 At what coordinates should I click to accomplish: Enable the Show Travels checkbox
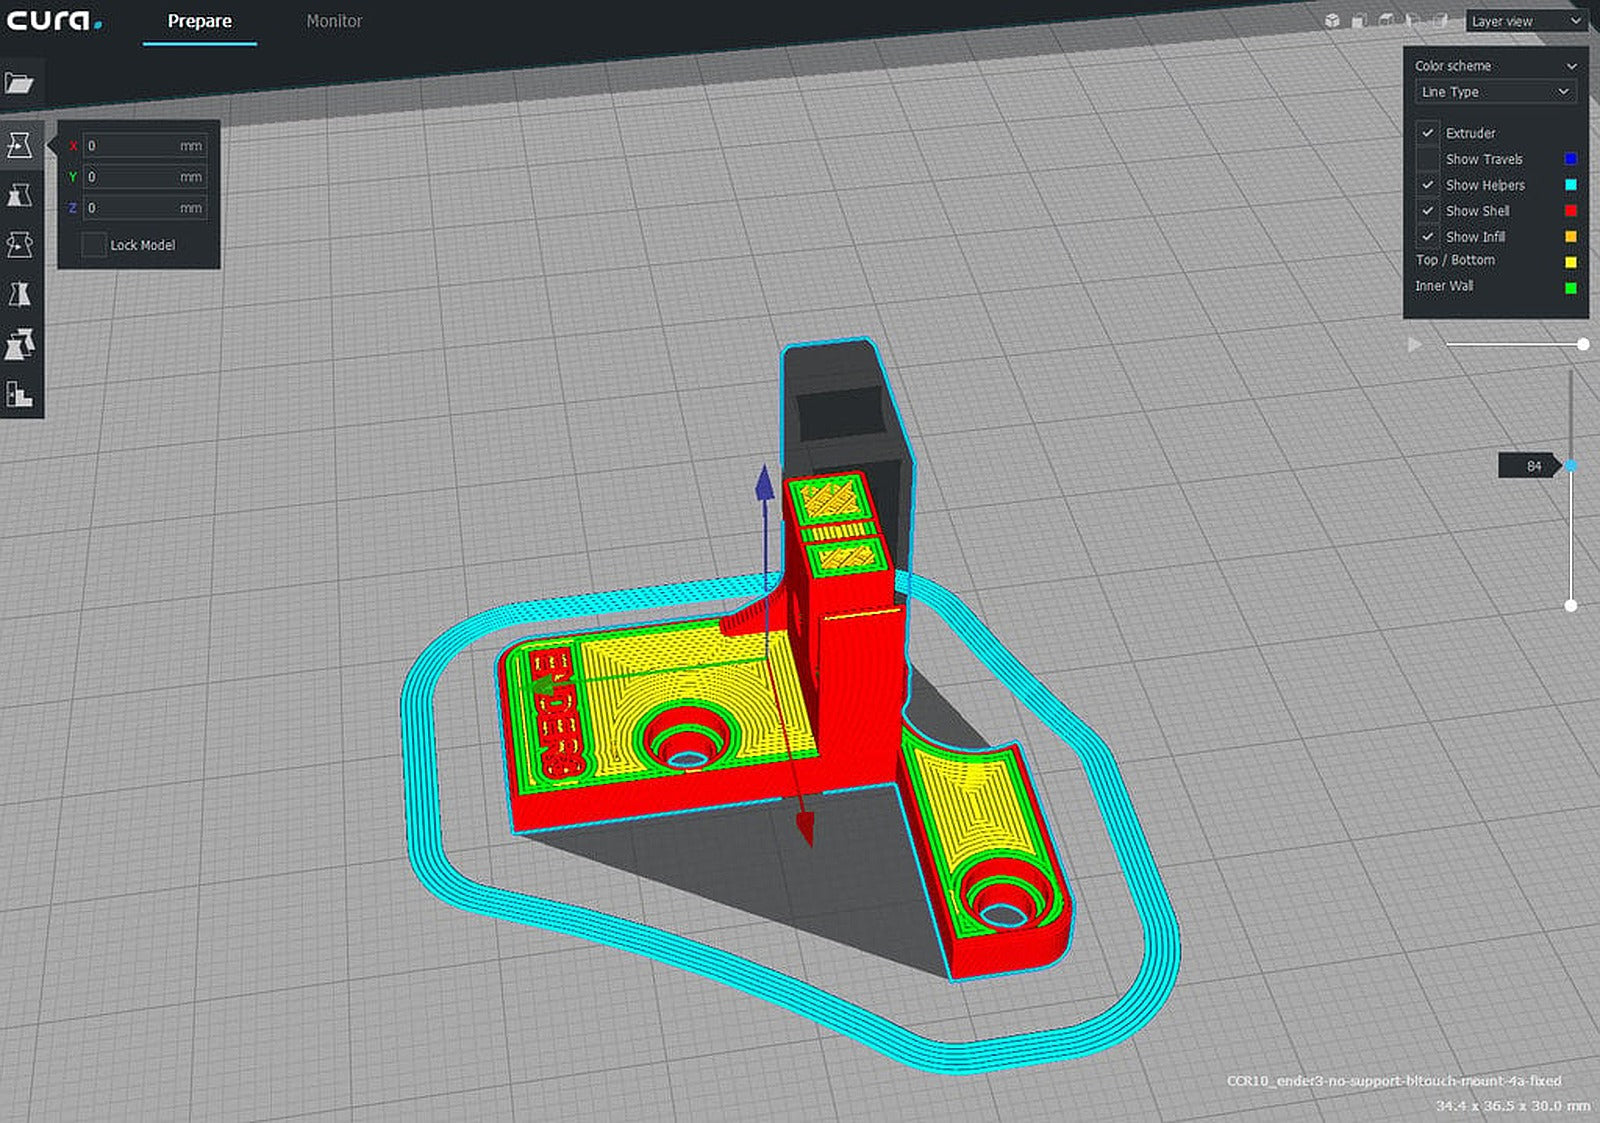pyautogui.click(x=1430, y=159)
